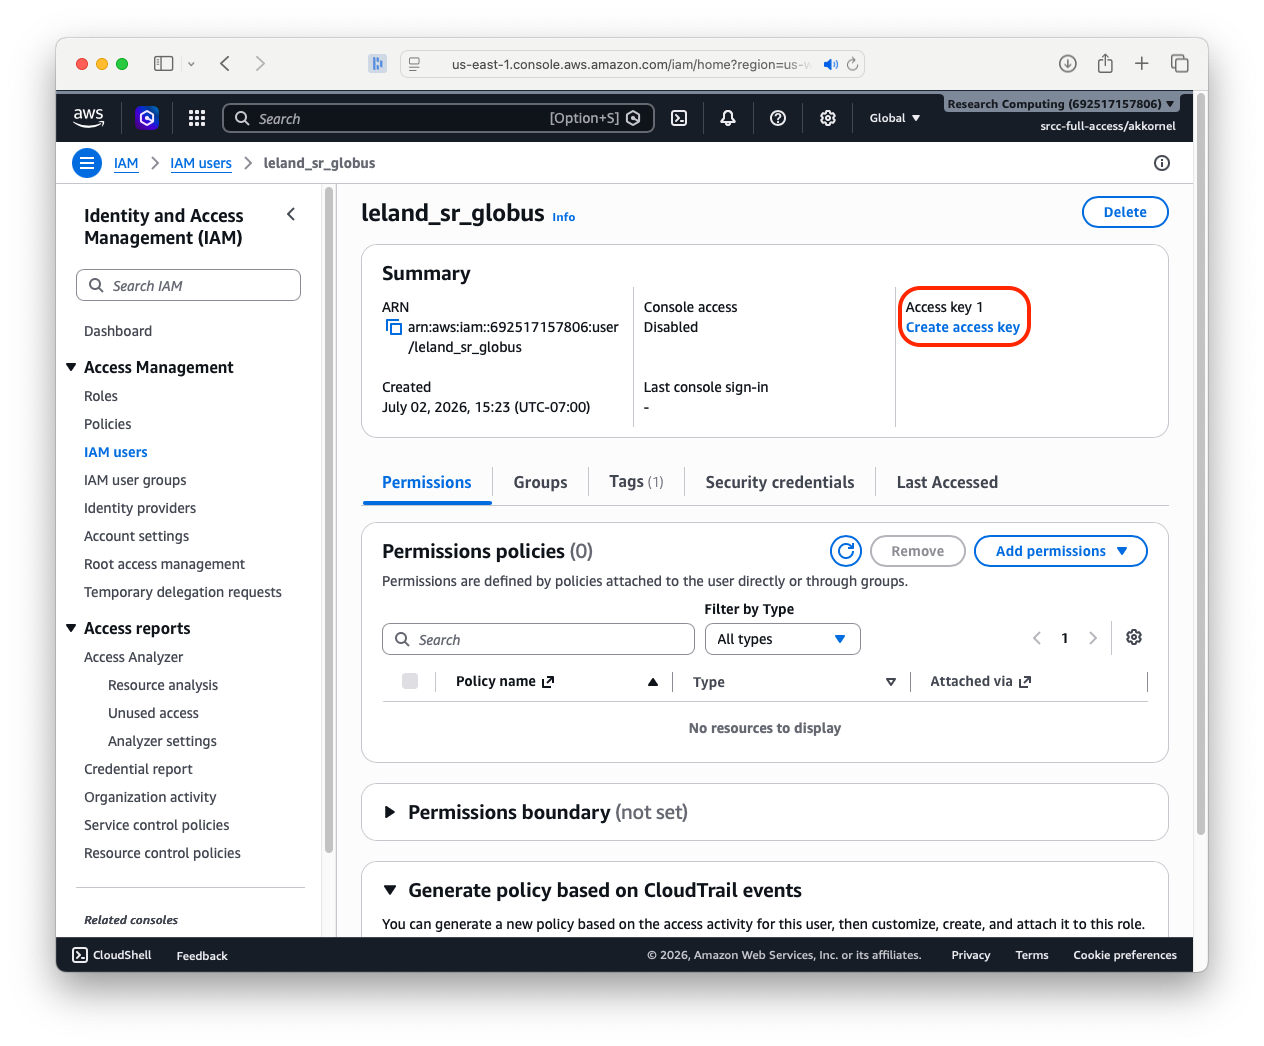Open the Add permissions dropdown

(1061, 551)
